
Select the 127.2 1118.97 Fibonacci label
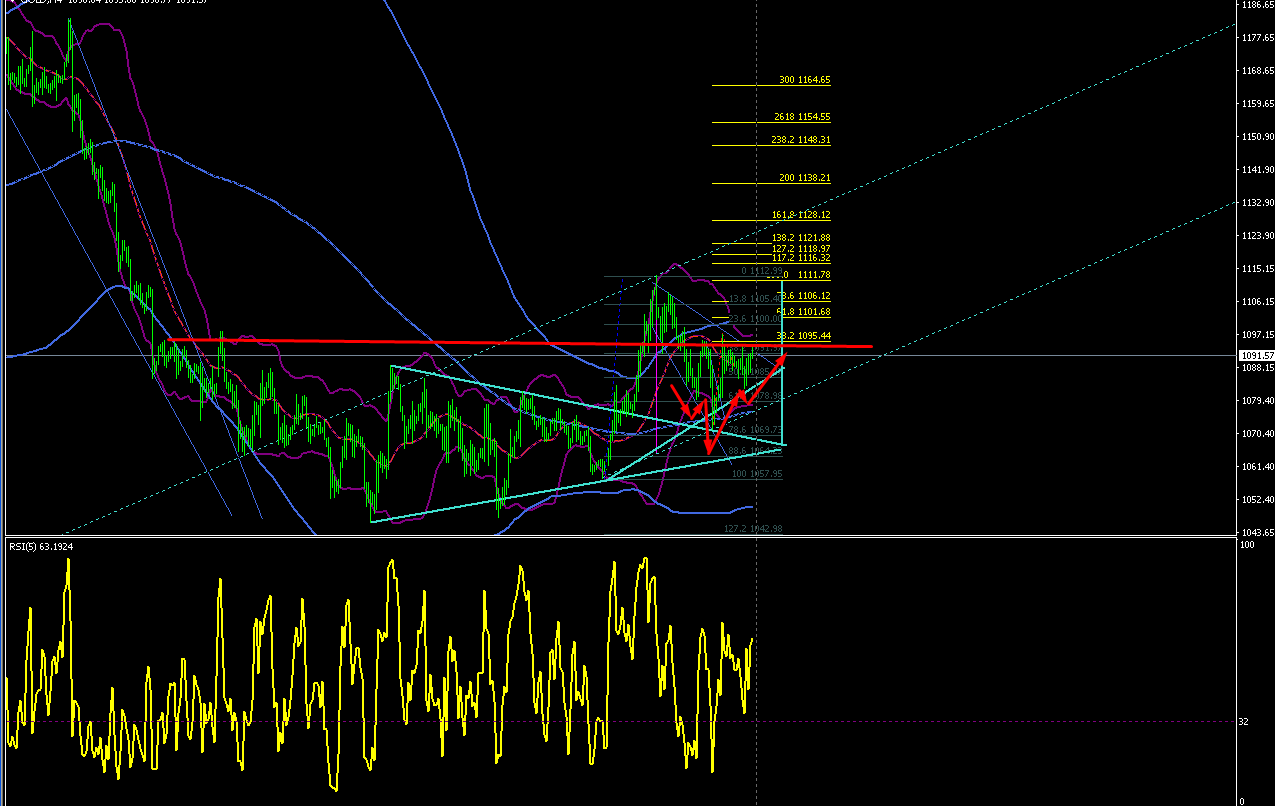click(x=802, y=248)
